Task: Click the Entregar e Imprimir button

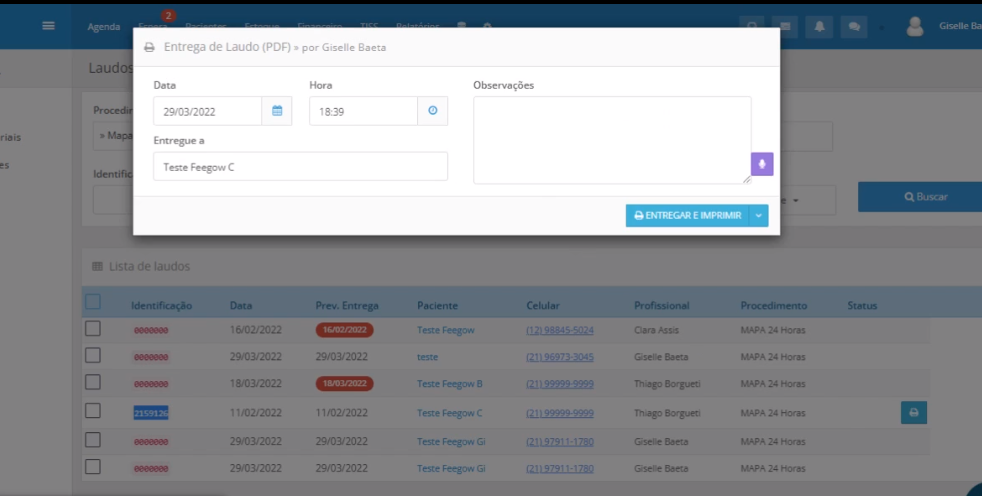Action: [687, 215]
